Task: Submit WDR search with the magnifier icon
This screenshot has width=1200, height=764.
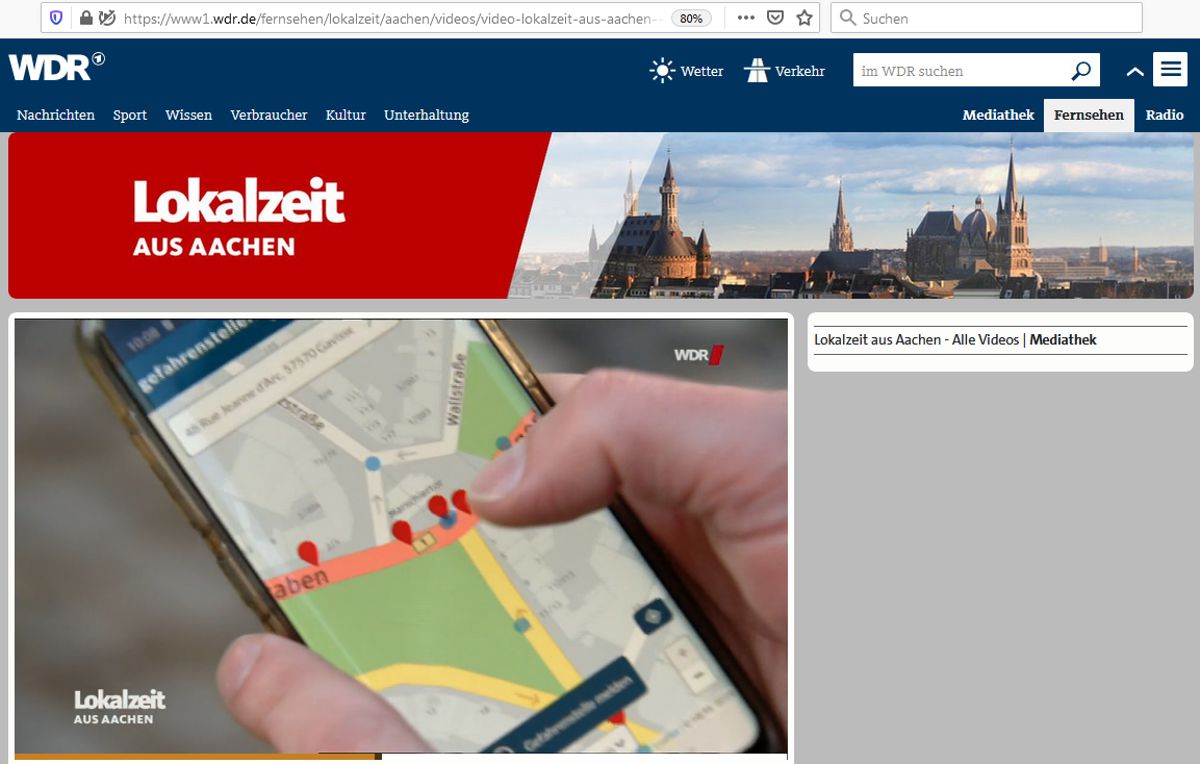Action: coord(1081,71)
